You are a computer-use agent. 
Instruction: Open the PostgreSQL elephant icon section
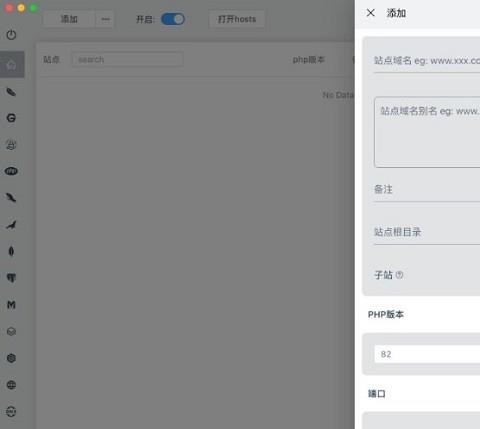pos(11,278)
